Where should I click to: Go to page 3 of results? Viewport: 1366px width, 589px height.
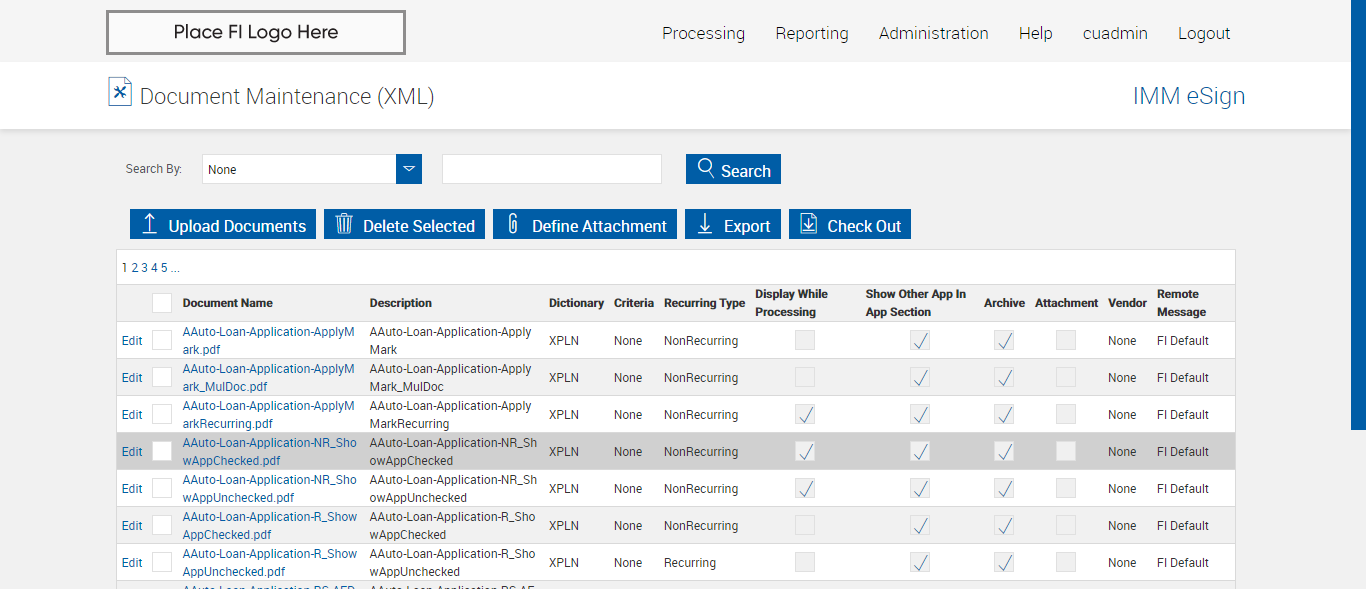144,268
